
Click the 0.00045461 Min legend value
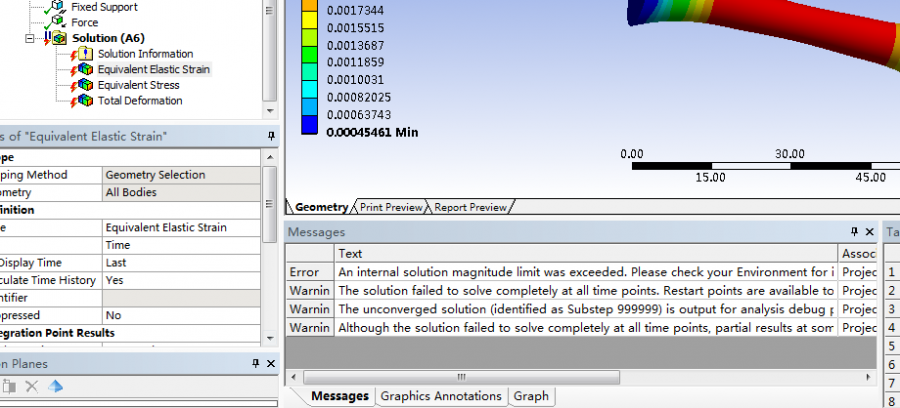point(372,133)
